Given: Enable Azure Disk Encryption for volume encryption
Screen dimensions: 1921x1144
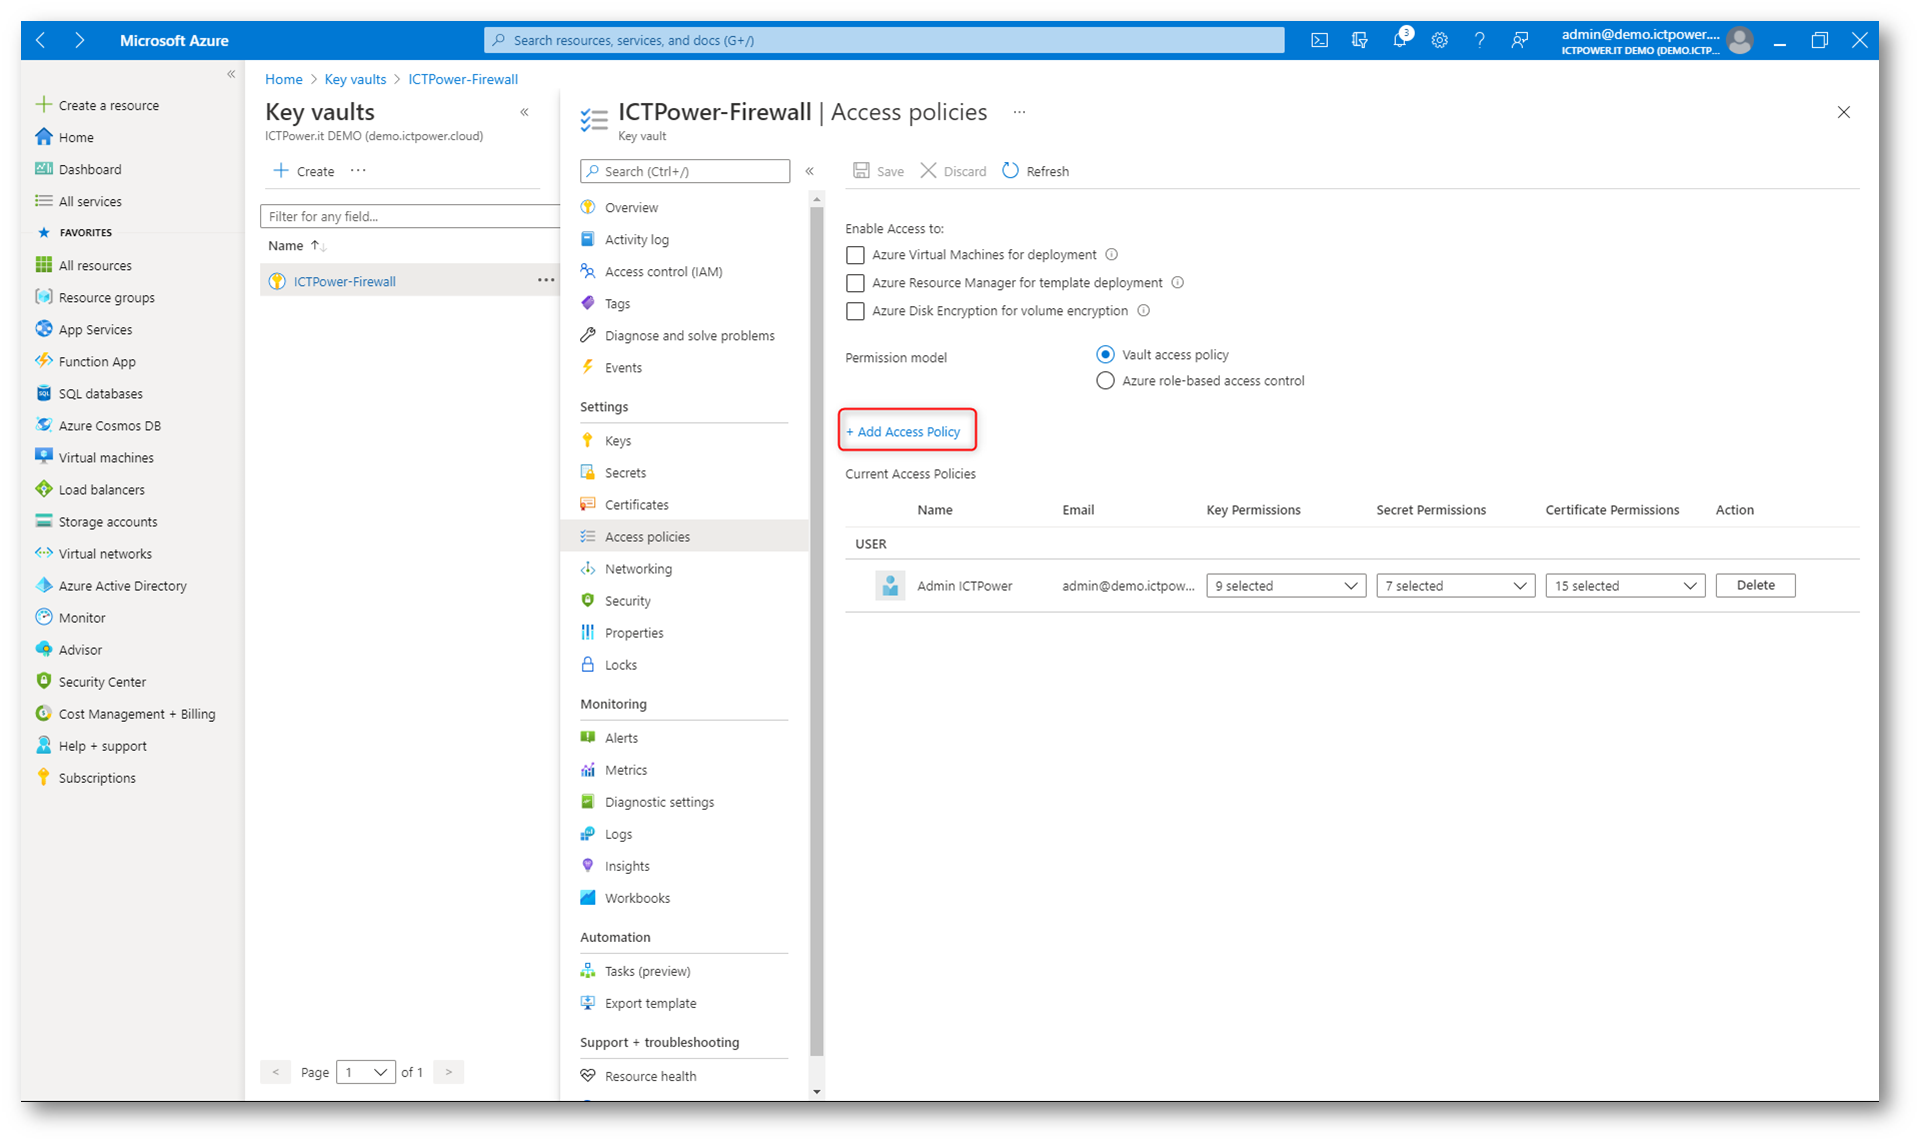Looking at the screenshot, I should tap(855, 311).
